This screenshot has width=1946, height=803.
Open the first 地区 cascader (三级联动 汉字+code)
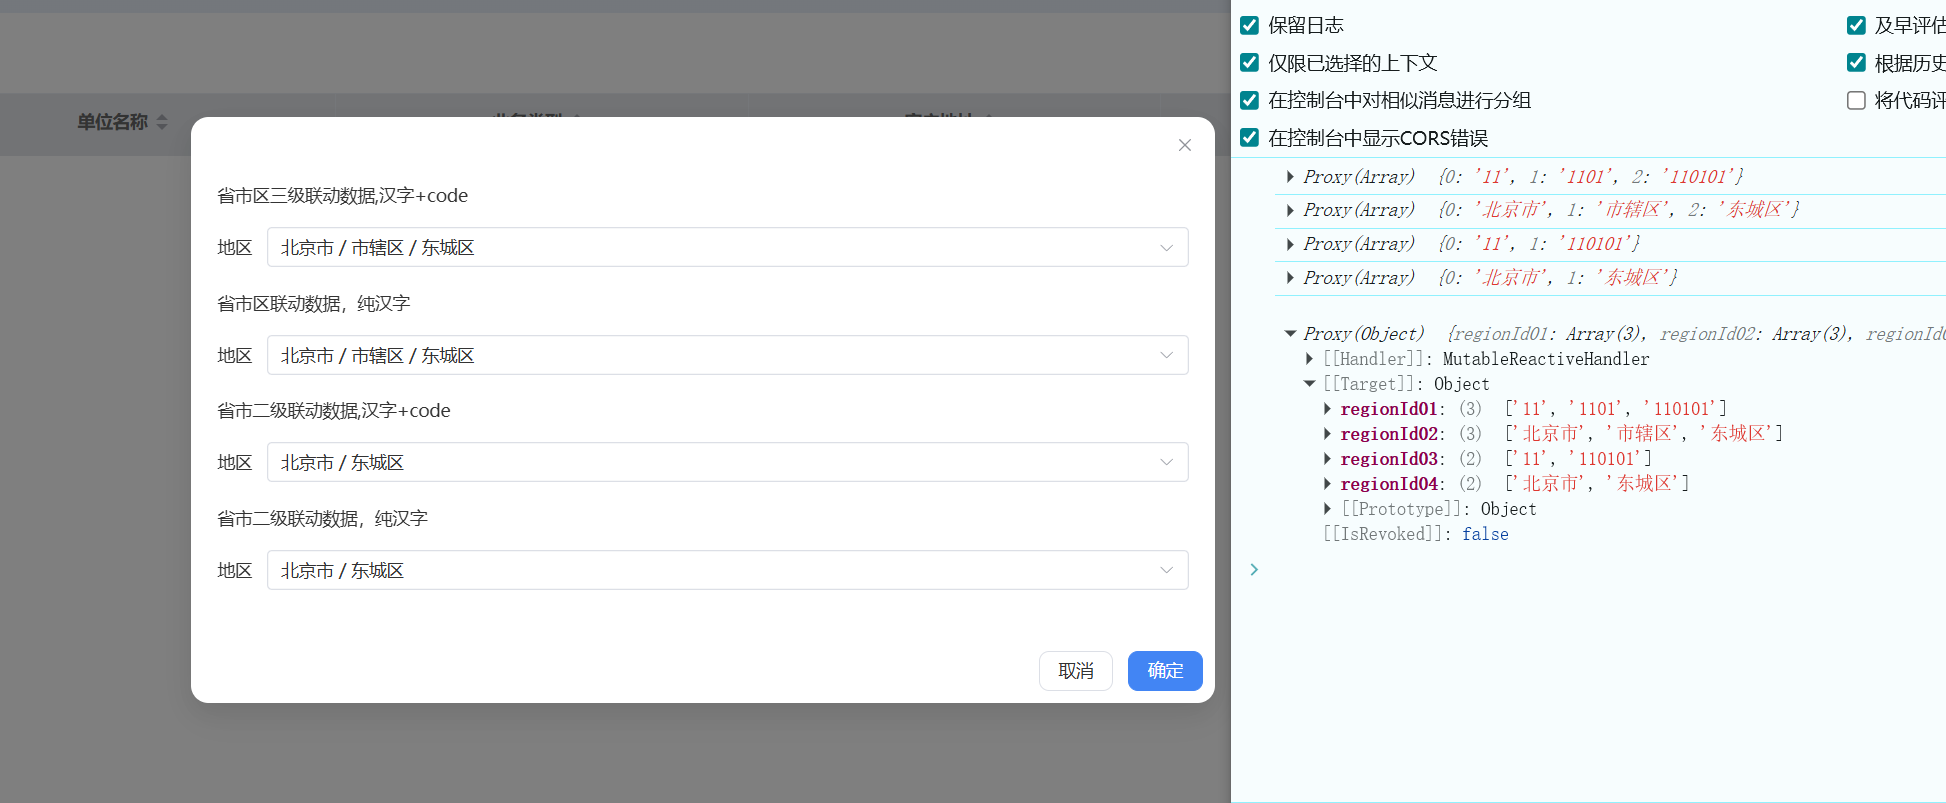[727, 247]
